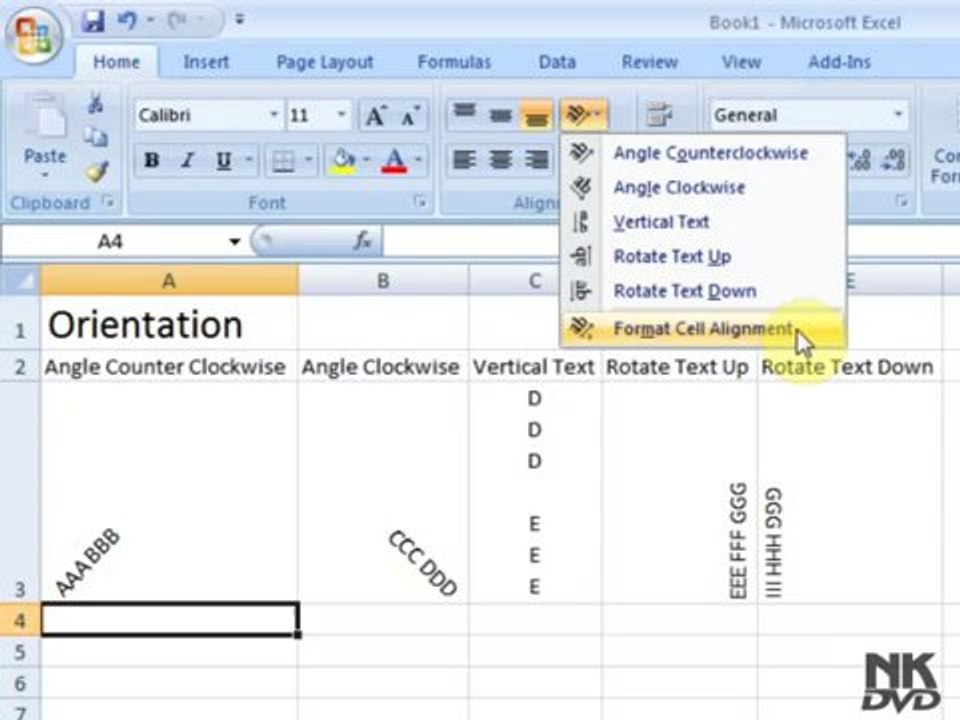This screenshot has width=960, height=720.
Task: Choose Rotate Text Down
Action: coord(703,291)
